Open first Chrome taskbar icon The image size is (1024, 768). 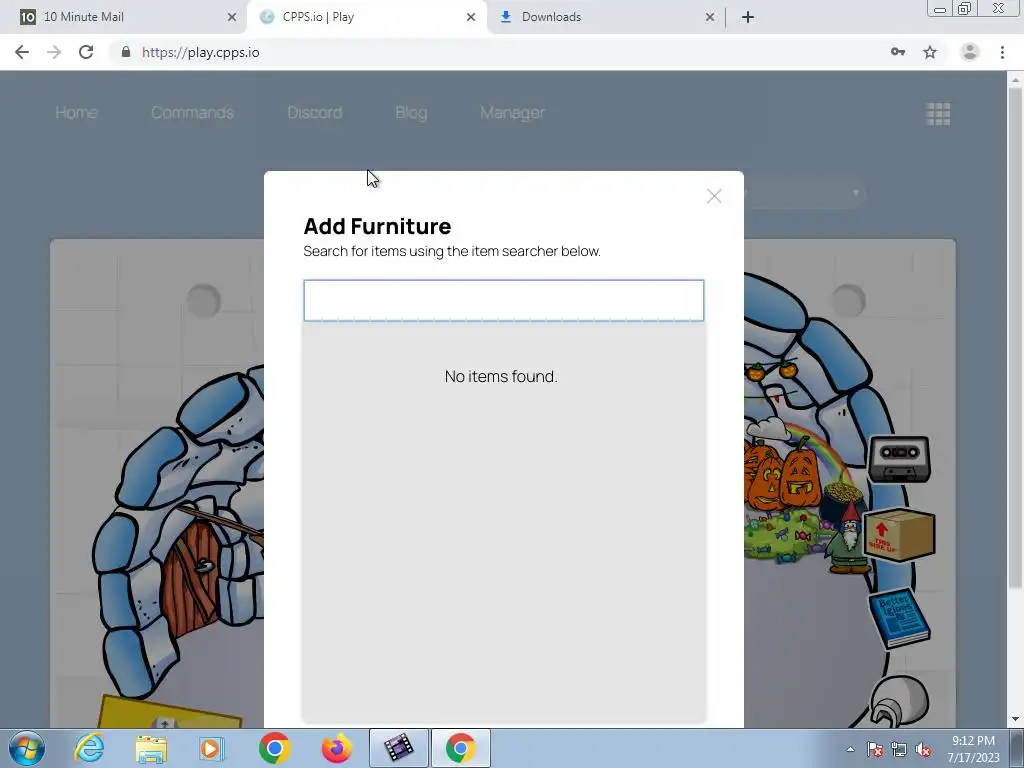click(x=275, y=748)
